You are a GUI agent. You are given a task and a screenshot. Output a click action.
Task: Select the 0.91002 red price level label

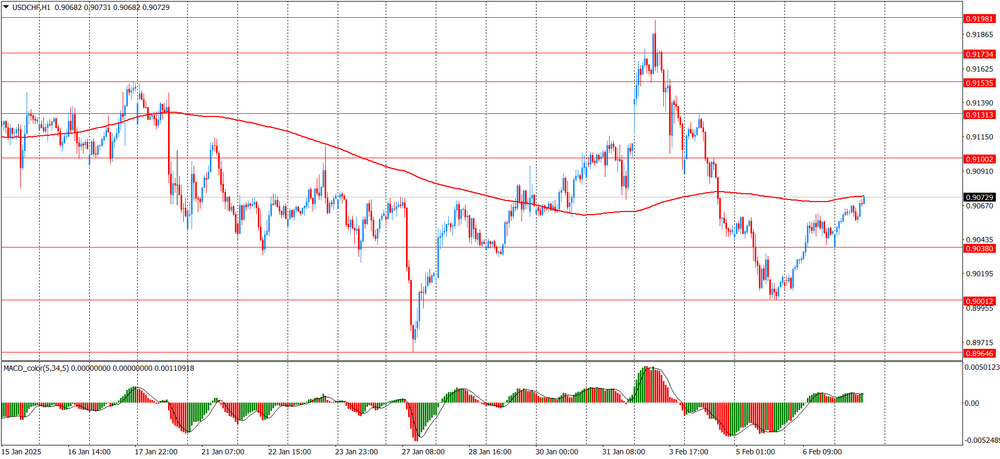(981, 159)
